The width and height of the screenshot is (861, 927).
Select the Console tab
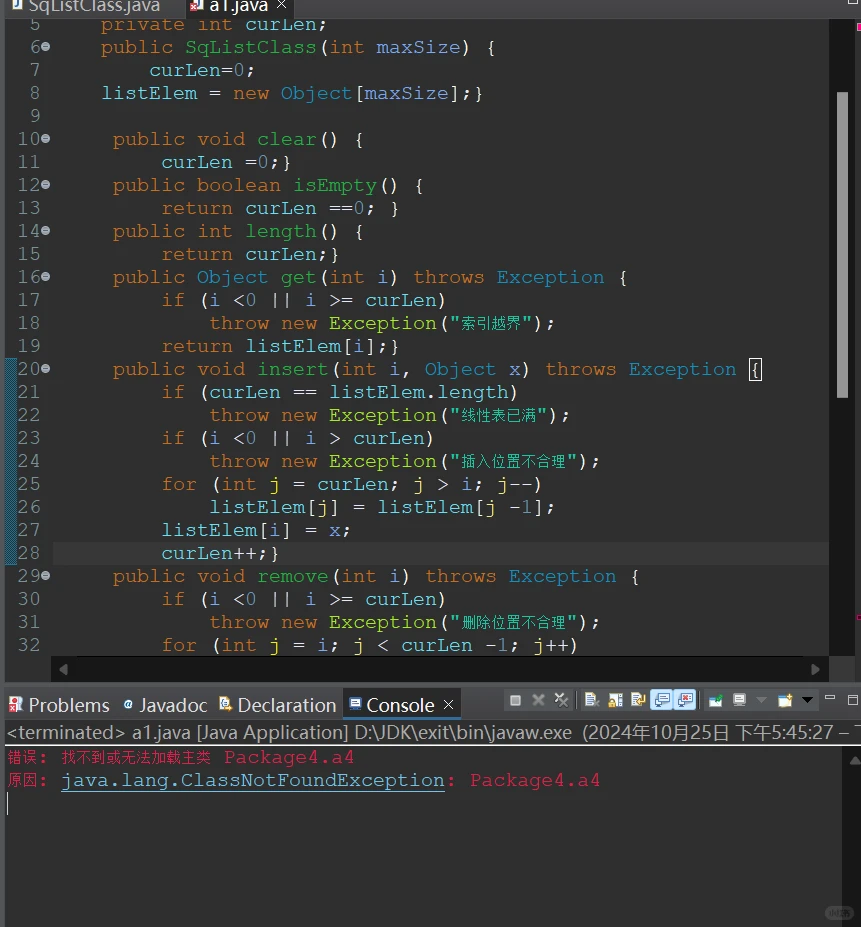tap(391, 705)
